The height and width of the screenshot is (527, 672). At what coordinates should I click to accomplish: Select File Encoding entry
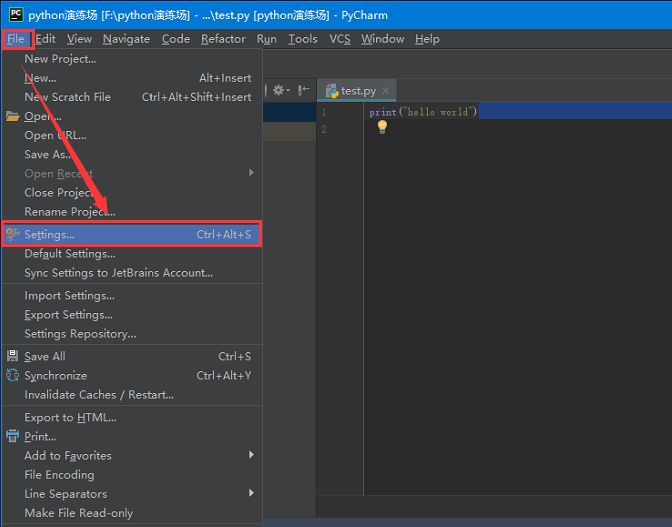[132, 474]
